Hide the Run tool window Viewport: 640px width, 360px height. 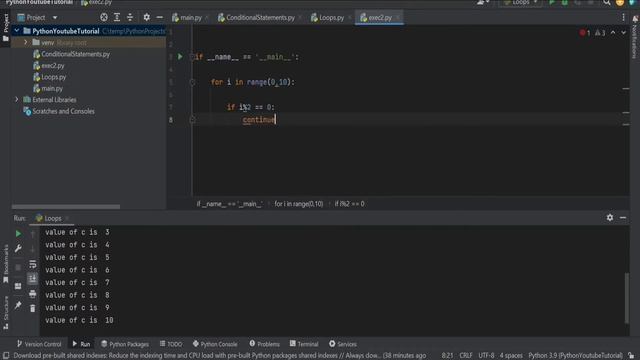[623, 218]
